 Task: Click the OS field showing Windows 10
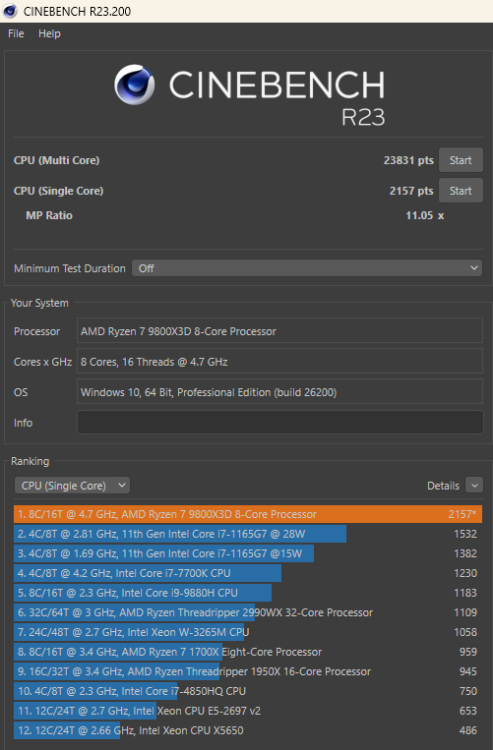click(x=280, y=392)
